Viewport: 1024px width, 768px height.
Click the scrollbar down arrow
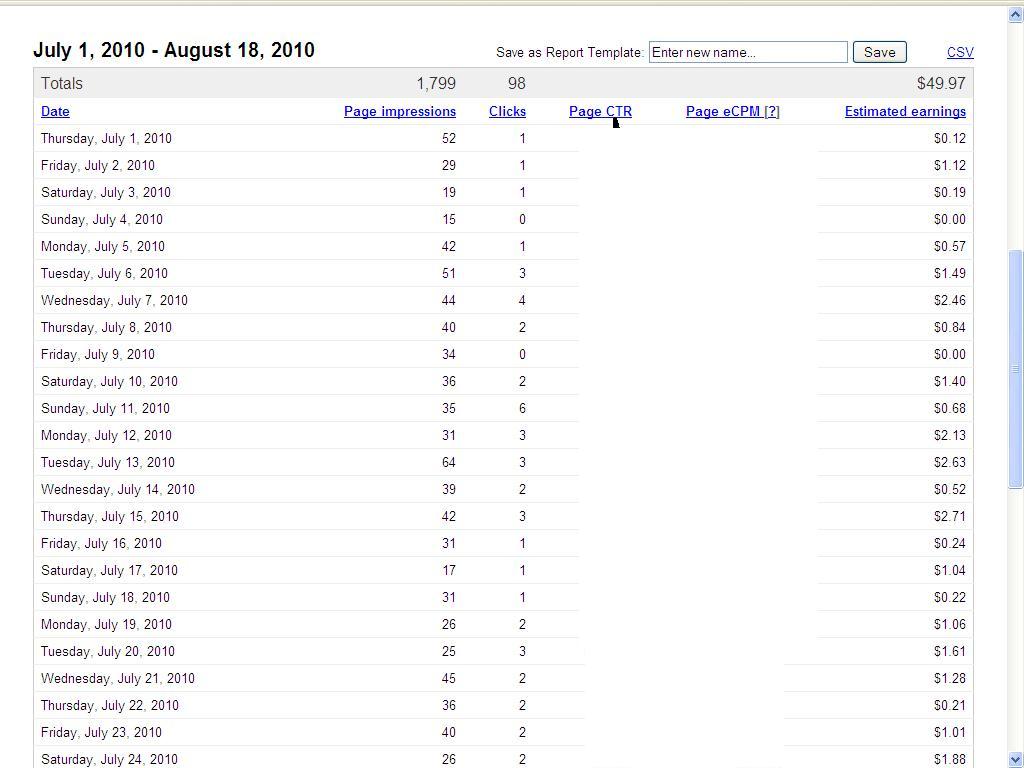(1016, 760)
